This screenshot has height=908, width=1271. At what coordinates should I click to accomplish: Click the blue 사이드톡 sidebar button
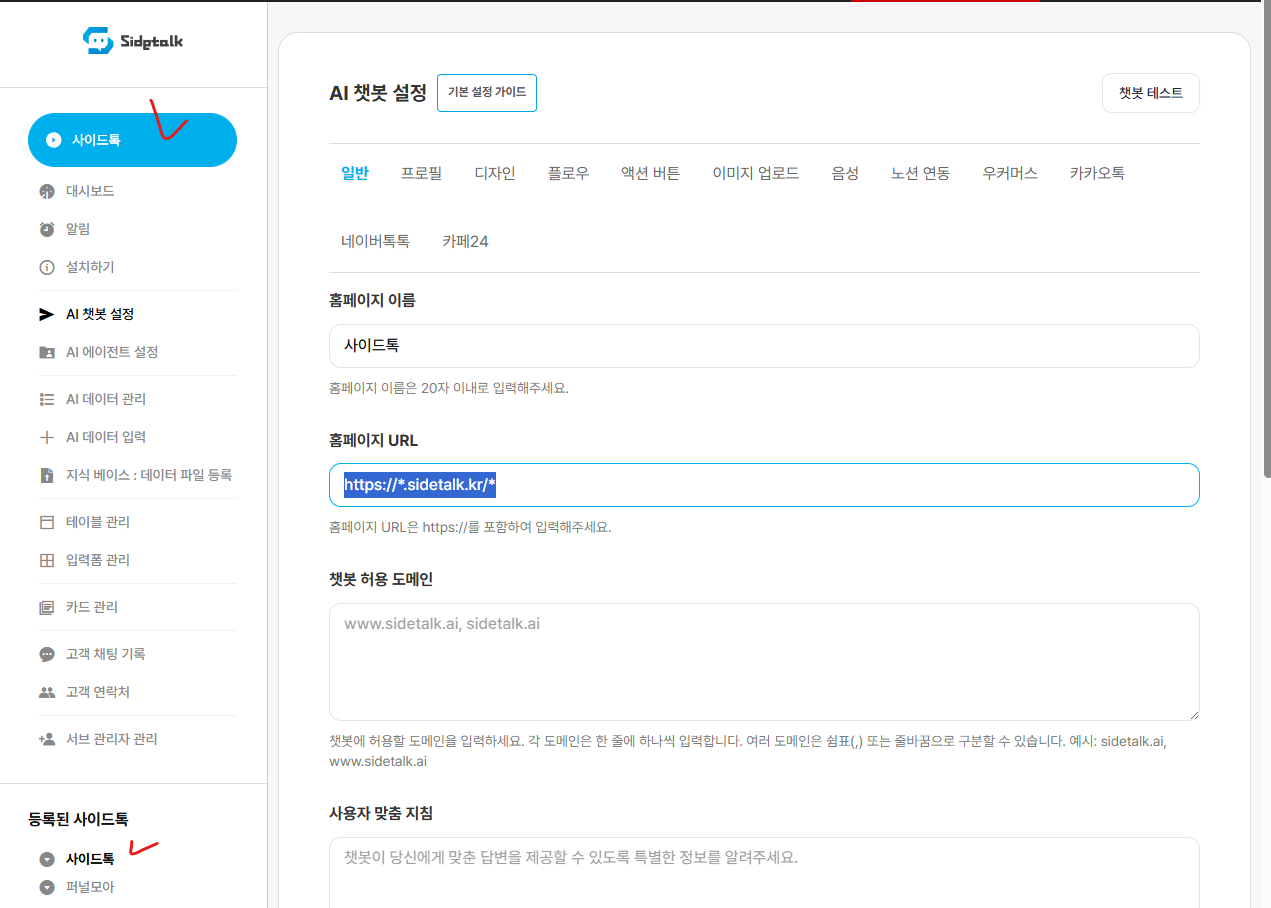pyautogui.click(x=132, y=140)
